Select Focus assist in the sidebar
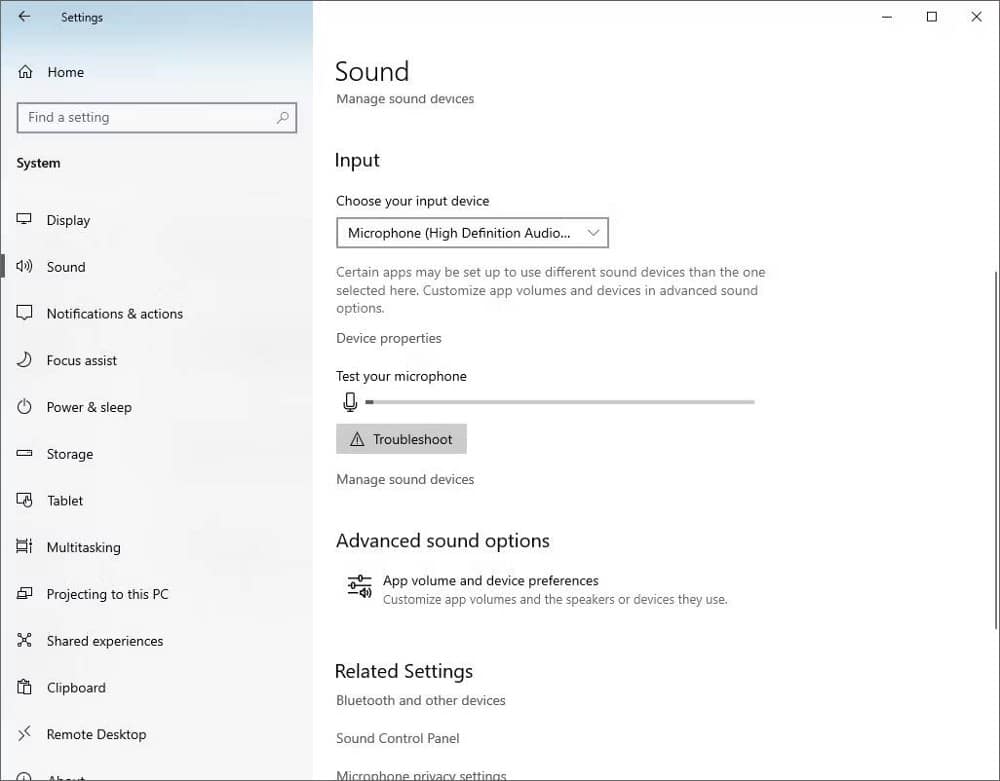The height and width of the screenshot is (781, 1000). pos(82,360)
